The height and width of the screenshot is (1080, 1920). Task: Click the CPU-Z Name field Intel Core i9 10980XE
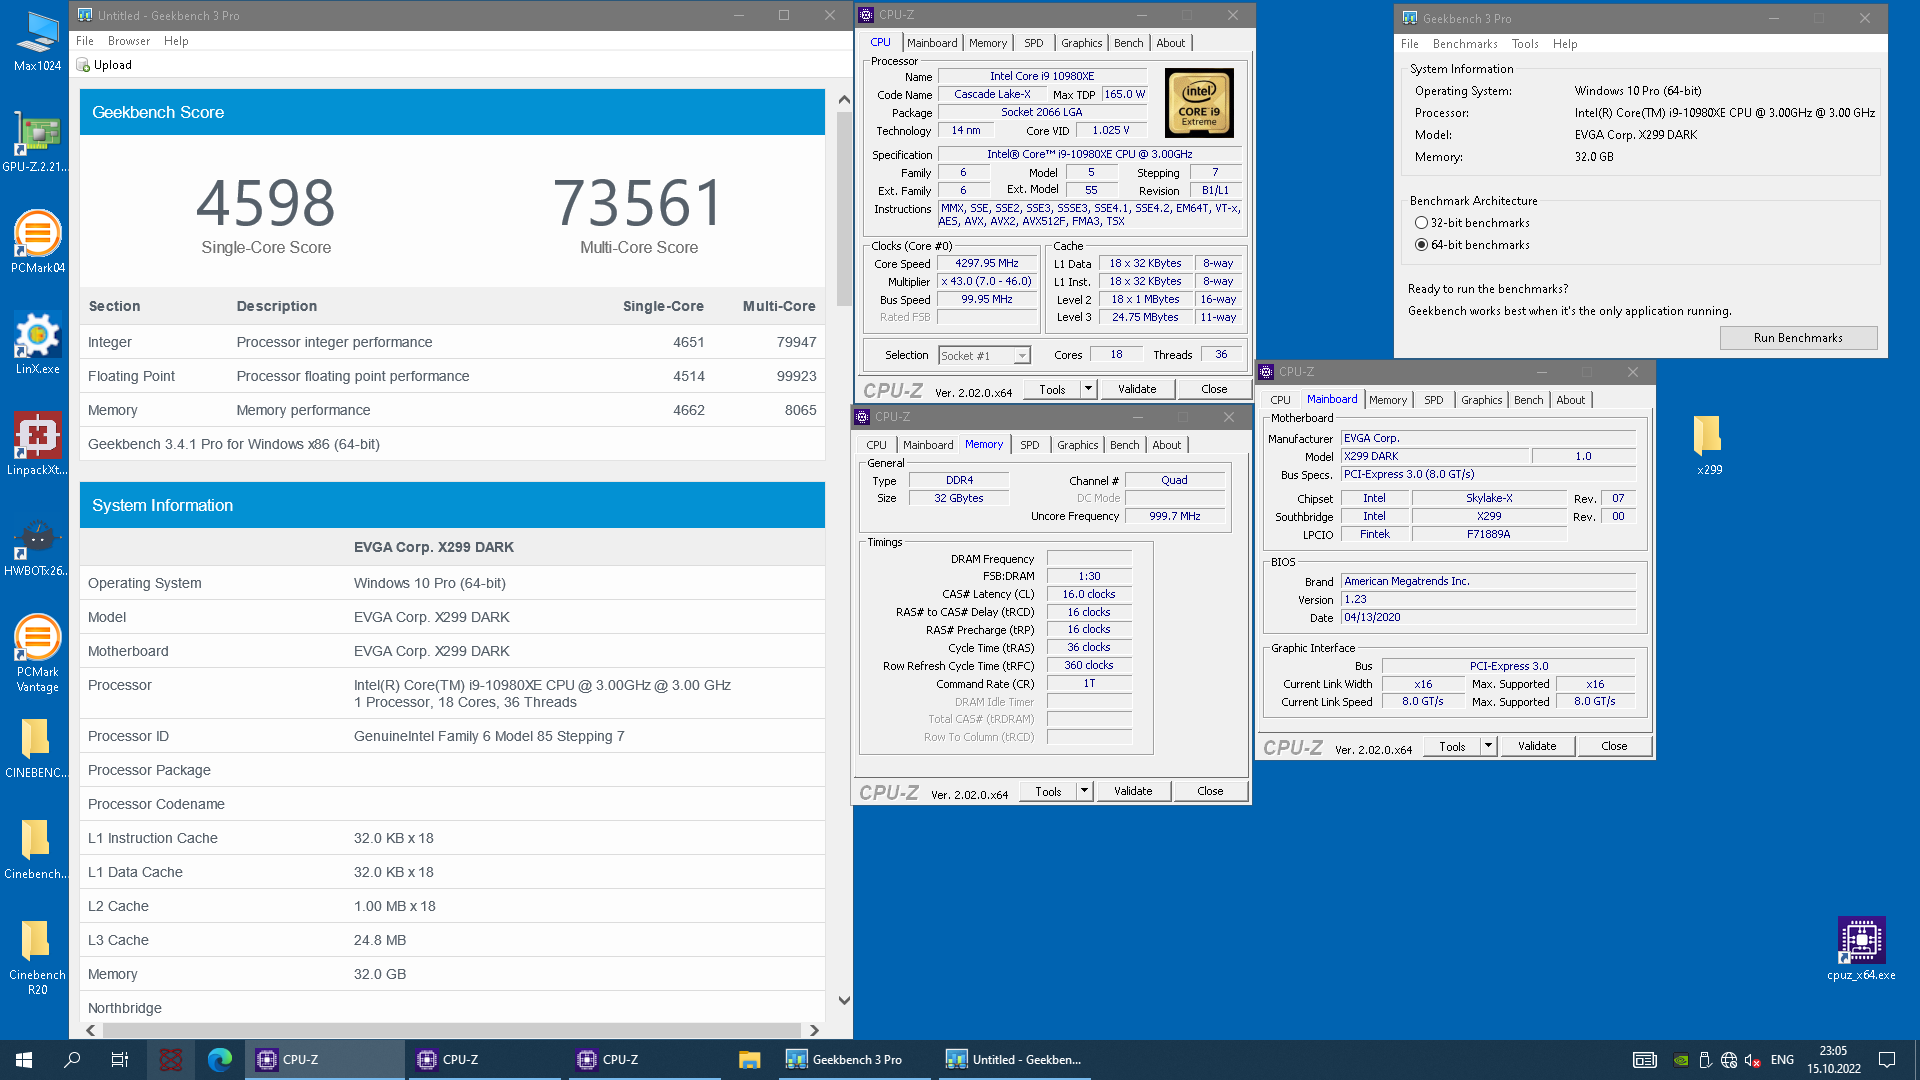[x=1042, y=76]
